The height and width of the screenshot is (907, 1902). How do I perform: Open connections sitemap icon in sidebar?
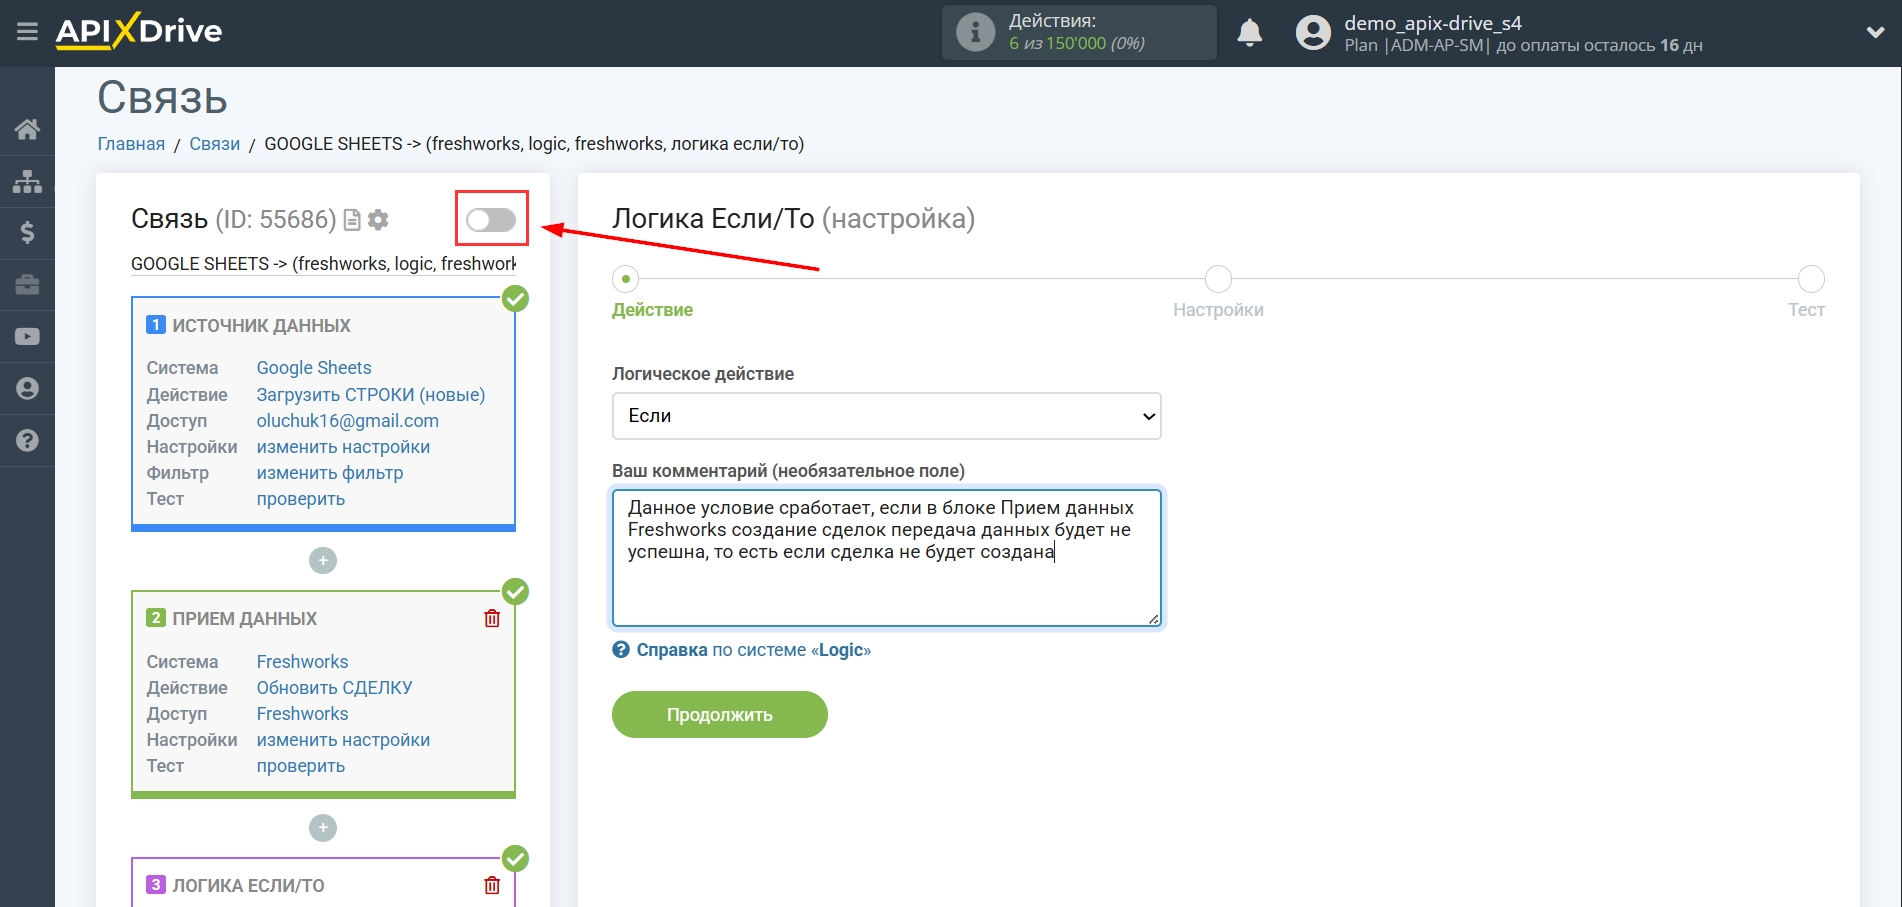point(27,181)
